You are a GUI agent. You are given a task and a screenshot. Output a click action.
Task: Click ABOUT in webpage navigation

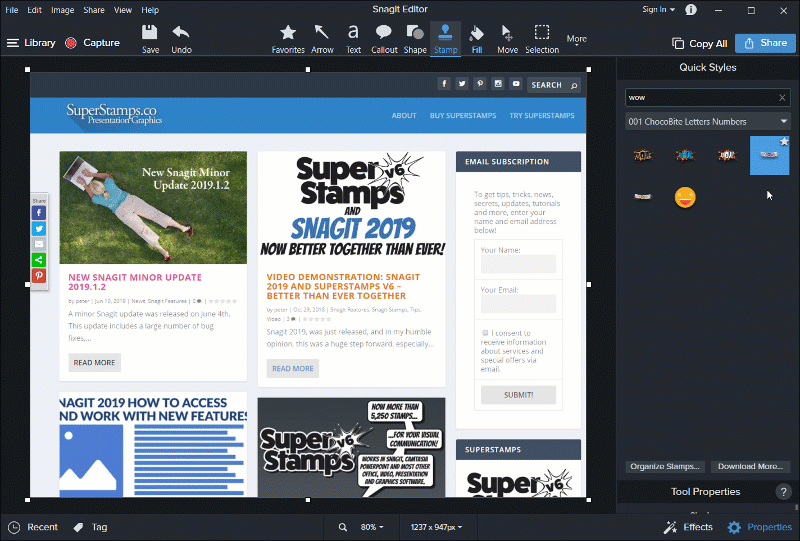(404, 115)
